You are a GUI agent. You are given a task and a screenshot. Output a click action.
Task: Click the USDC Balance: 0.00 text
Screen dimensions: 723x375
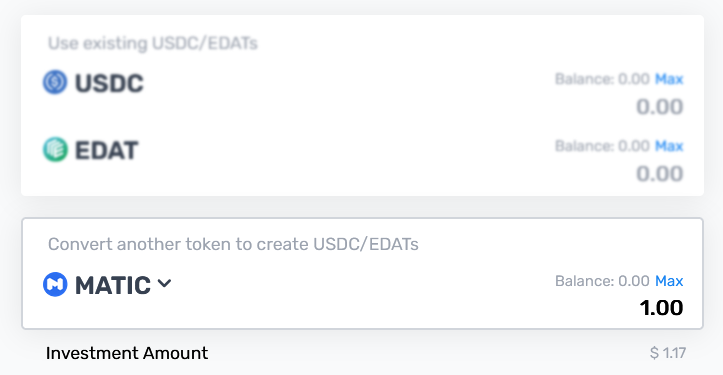[x=602, y=79]
